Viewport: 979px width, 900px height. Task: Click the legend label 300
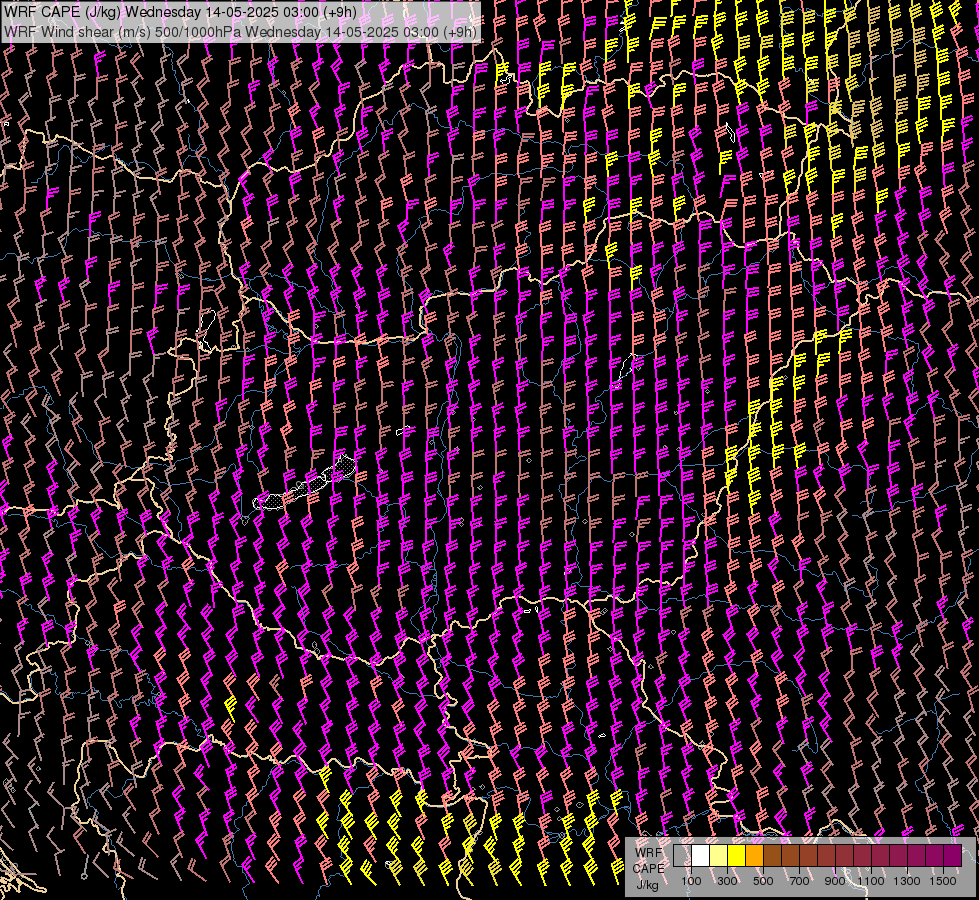coord(727,881)
